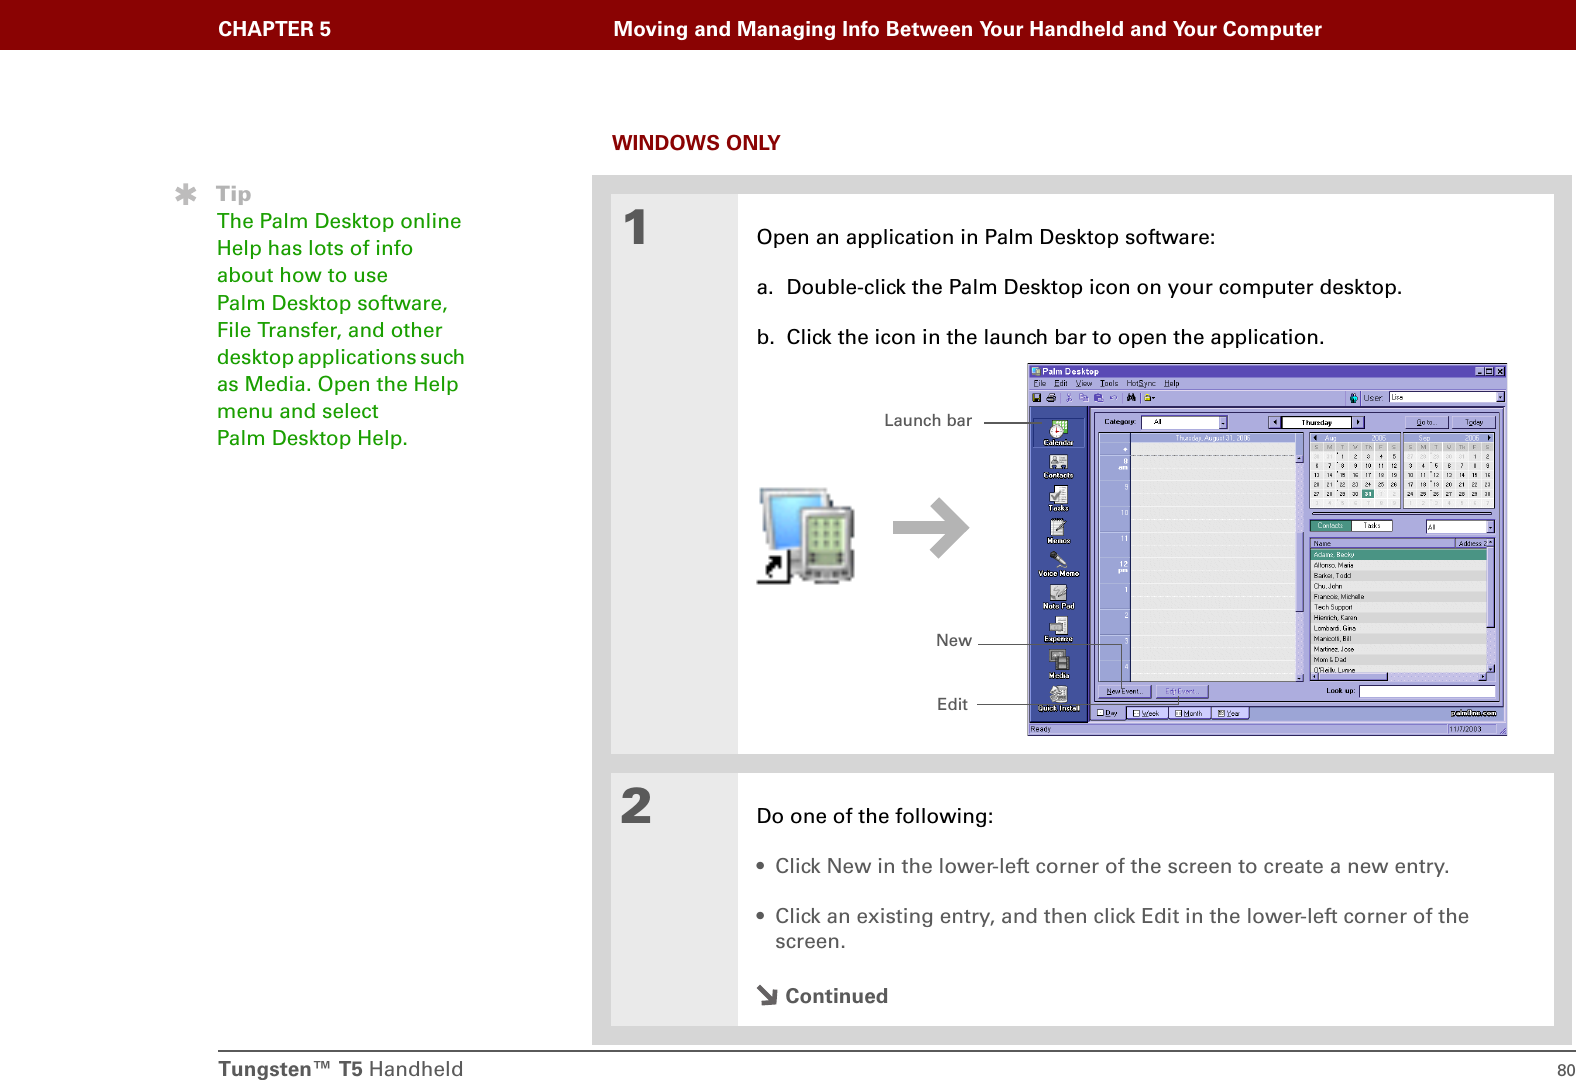
Task: Select August 31 in the mini calendar
Action: [1367, 494]
